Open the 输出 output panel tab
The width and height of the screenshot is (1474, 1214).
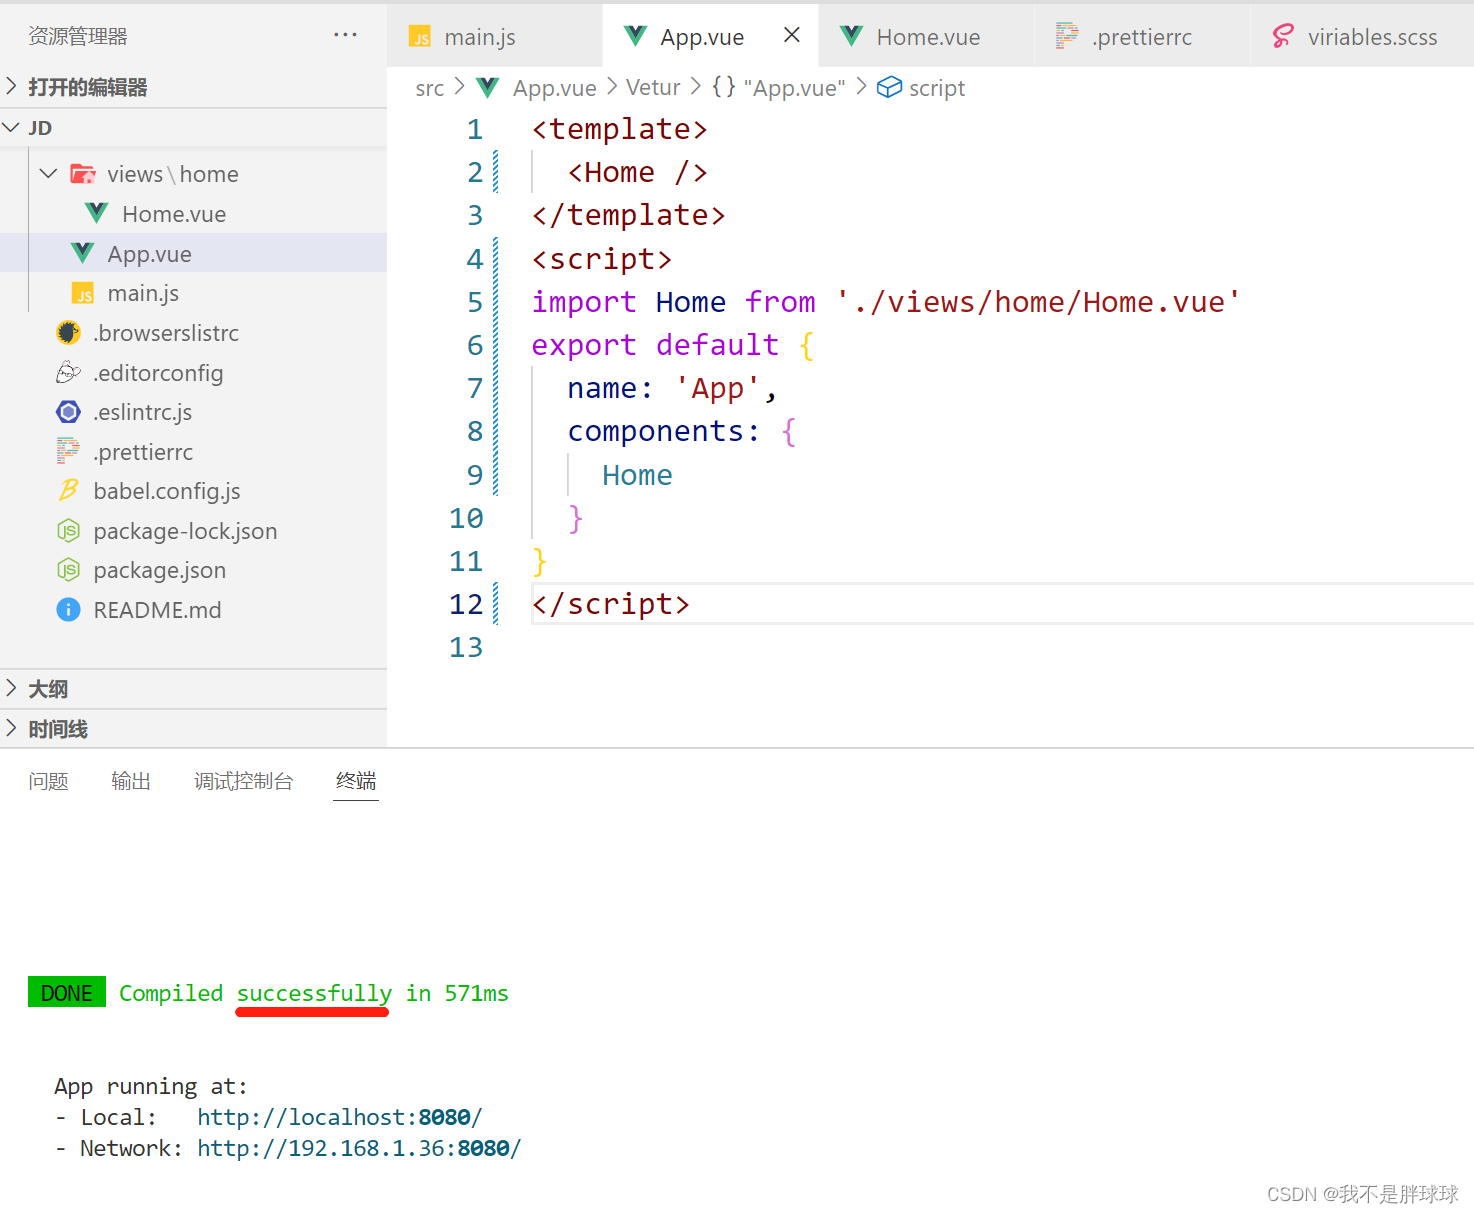point(131,781)
